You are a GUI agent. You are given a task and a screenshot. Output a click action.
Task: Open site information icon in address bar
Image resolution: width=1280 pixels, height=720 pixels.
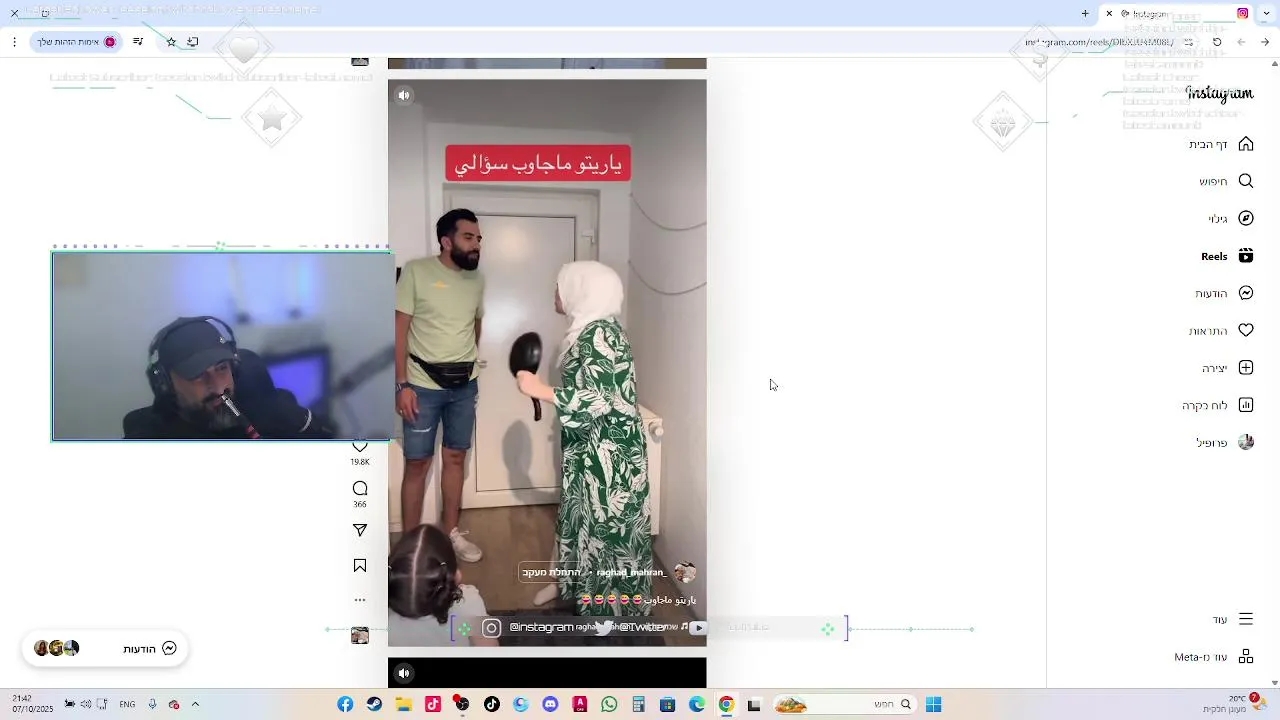click(x=1188, y=42)
